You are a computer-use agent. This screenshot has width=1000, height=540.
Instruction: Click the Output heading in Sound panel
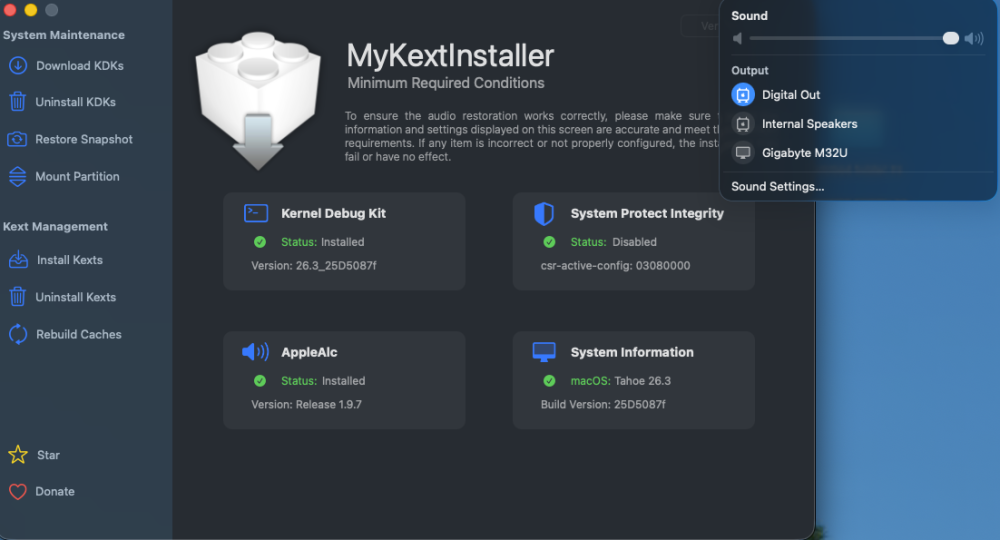(x=750, y=71)
